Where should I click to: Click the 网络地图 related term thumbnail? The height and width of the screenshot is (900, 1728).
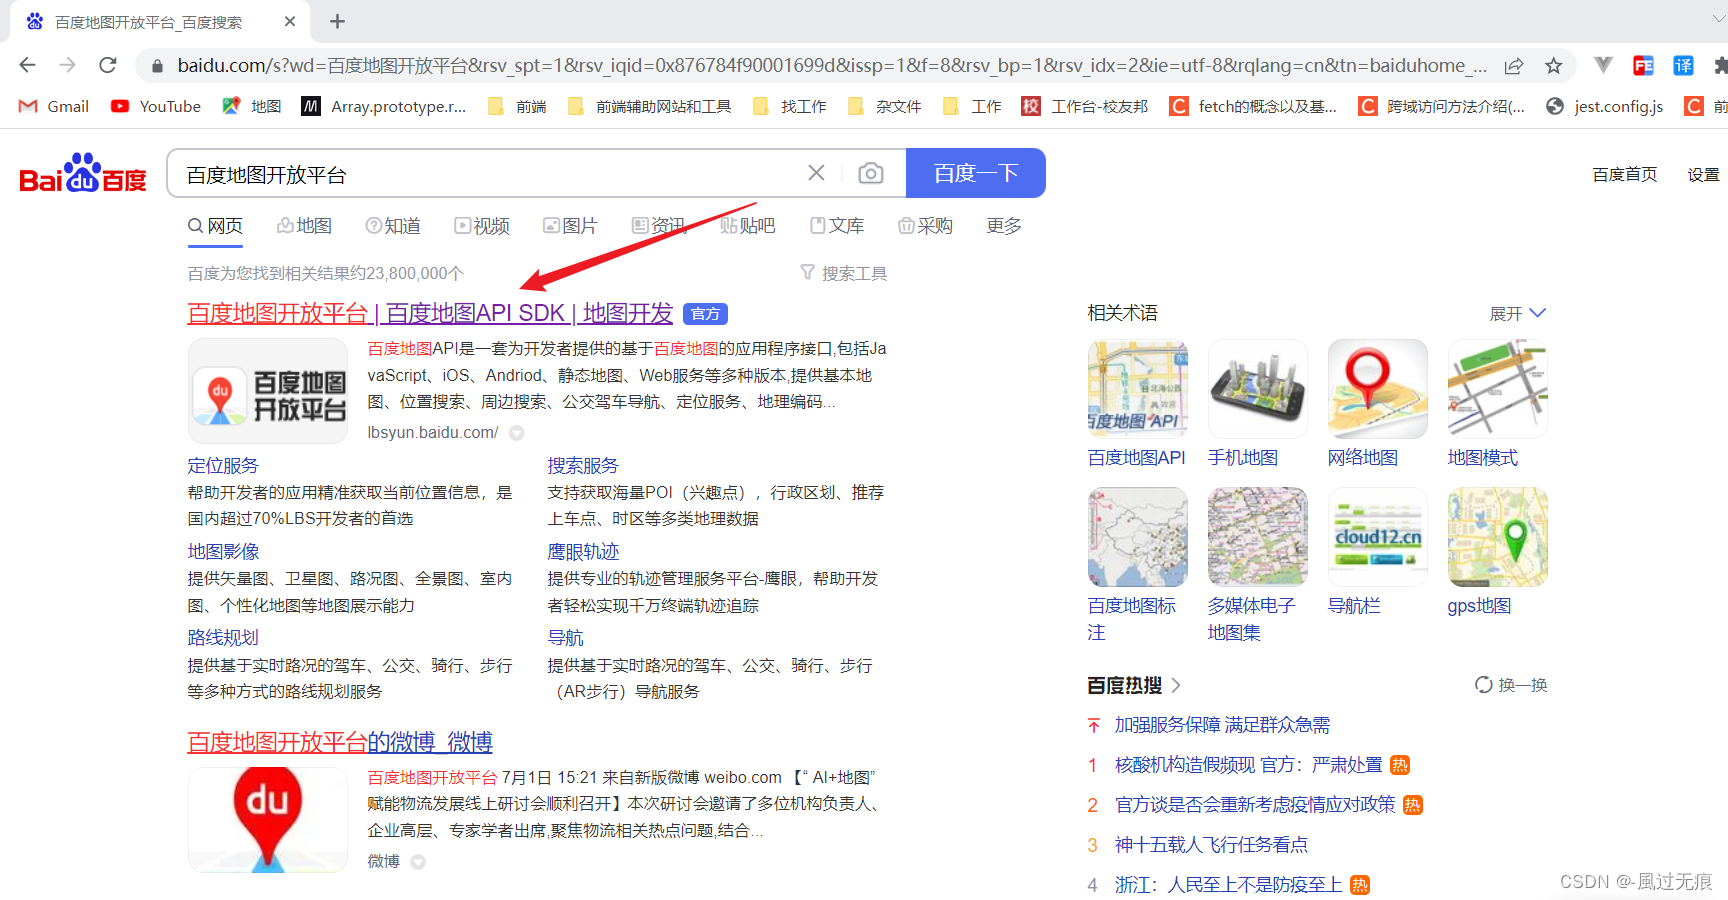(x=1378, y=389)
